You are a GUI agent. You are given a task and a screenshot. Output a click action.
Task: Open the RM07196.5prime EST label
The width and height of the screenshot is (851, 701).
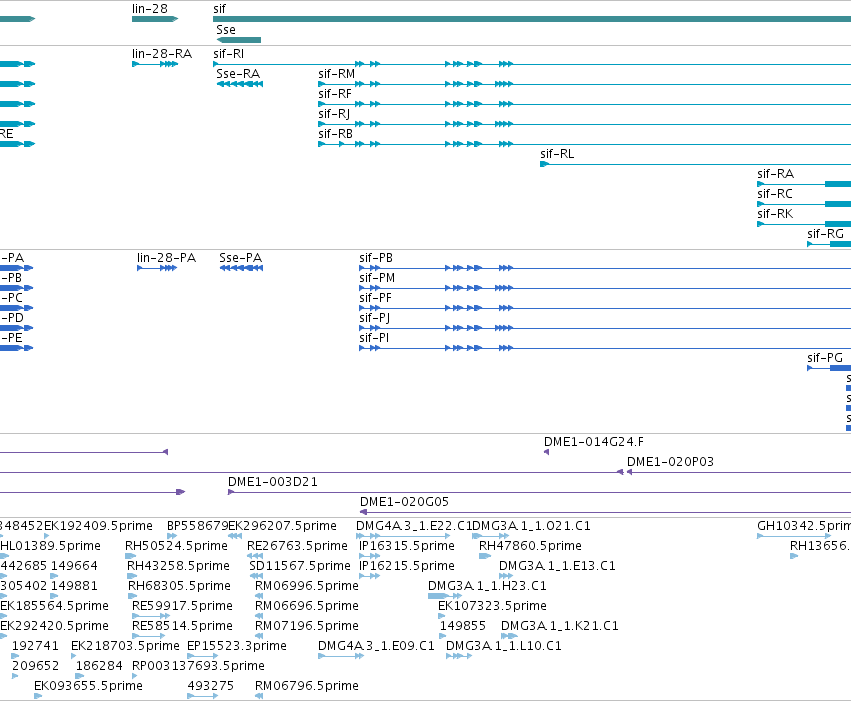[307, 626]
